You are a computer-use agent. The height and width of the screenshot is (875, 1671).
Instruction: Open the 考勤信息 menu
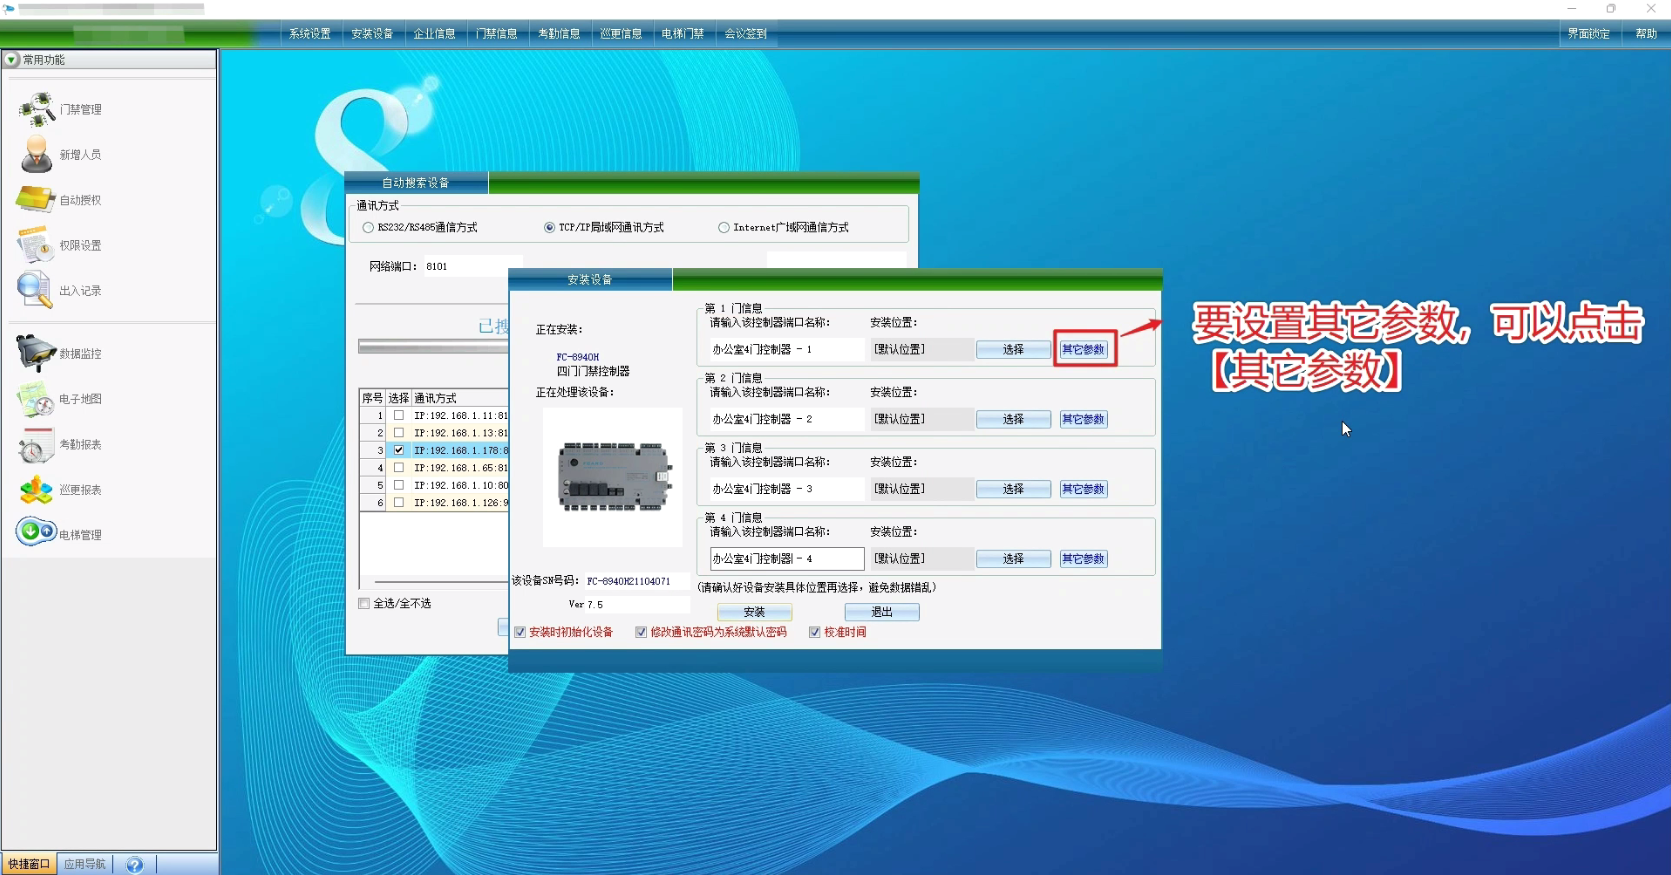pyautogui.click(x=559, y=34)
